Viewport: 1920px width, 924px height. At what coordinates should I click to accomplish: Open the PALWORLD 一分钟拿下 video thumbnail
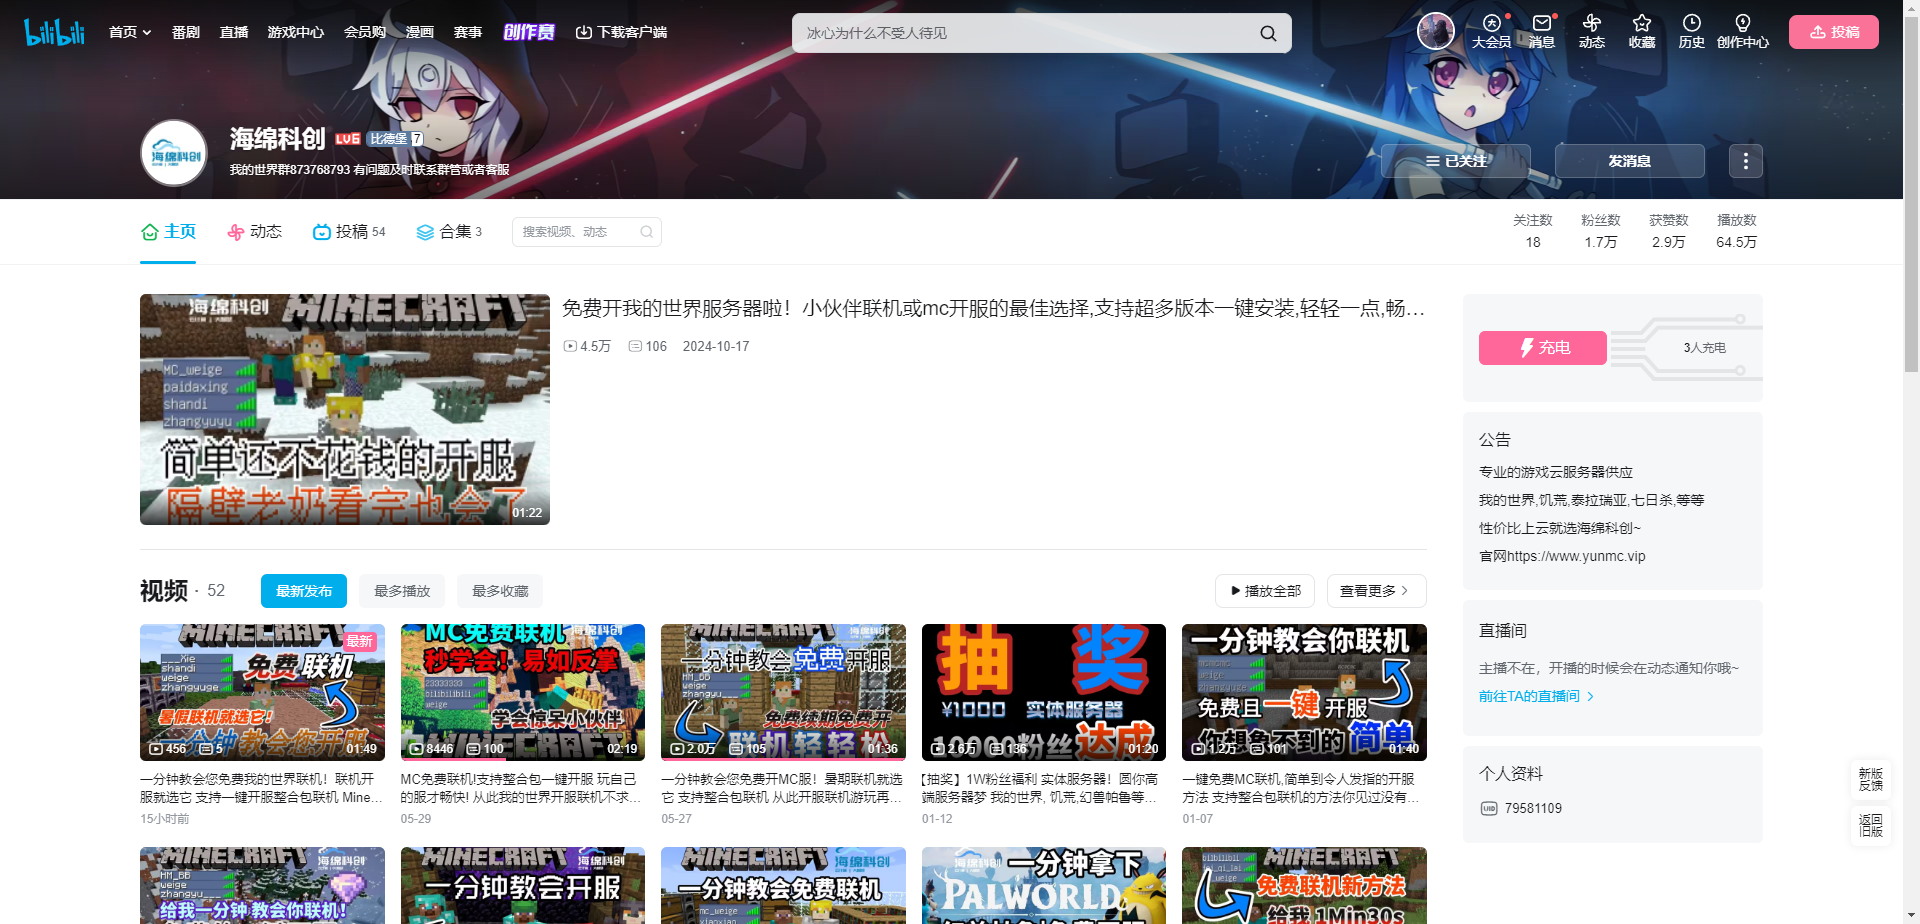[1044, 886]
